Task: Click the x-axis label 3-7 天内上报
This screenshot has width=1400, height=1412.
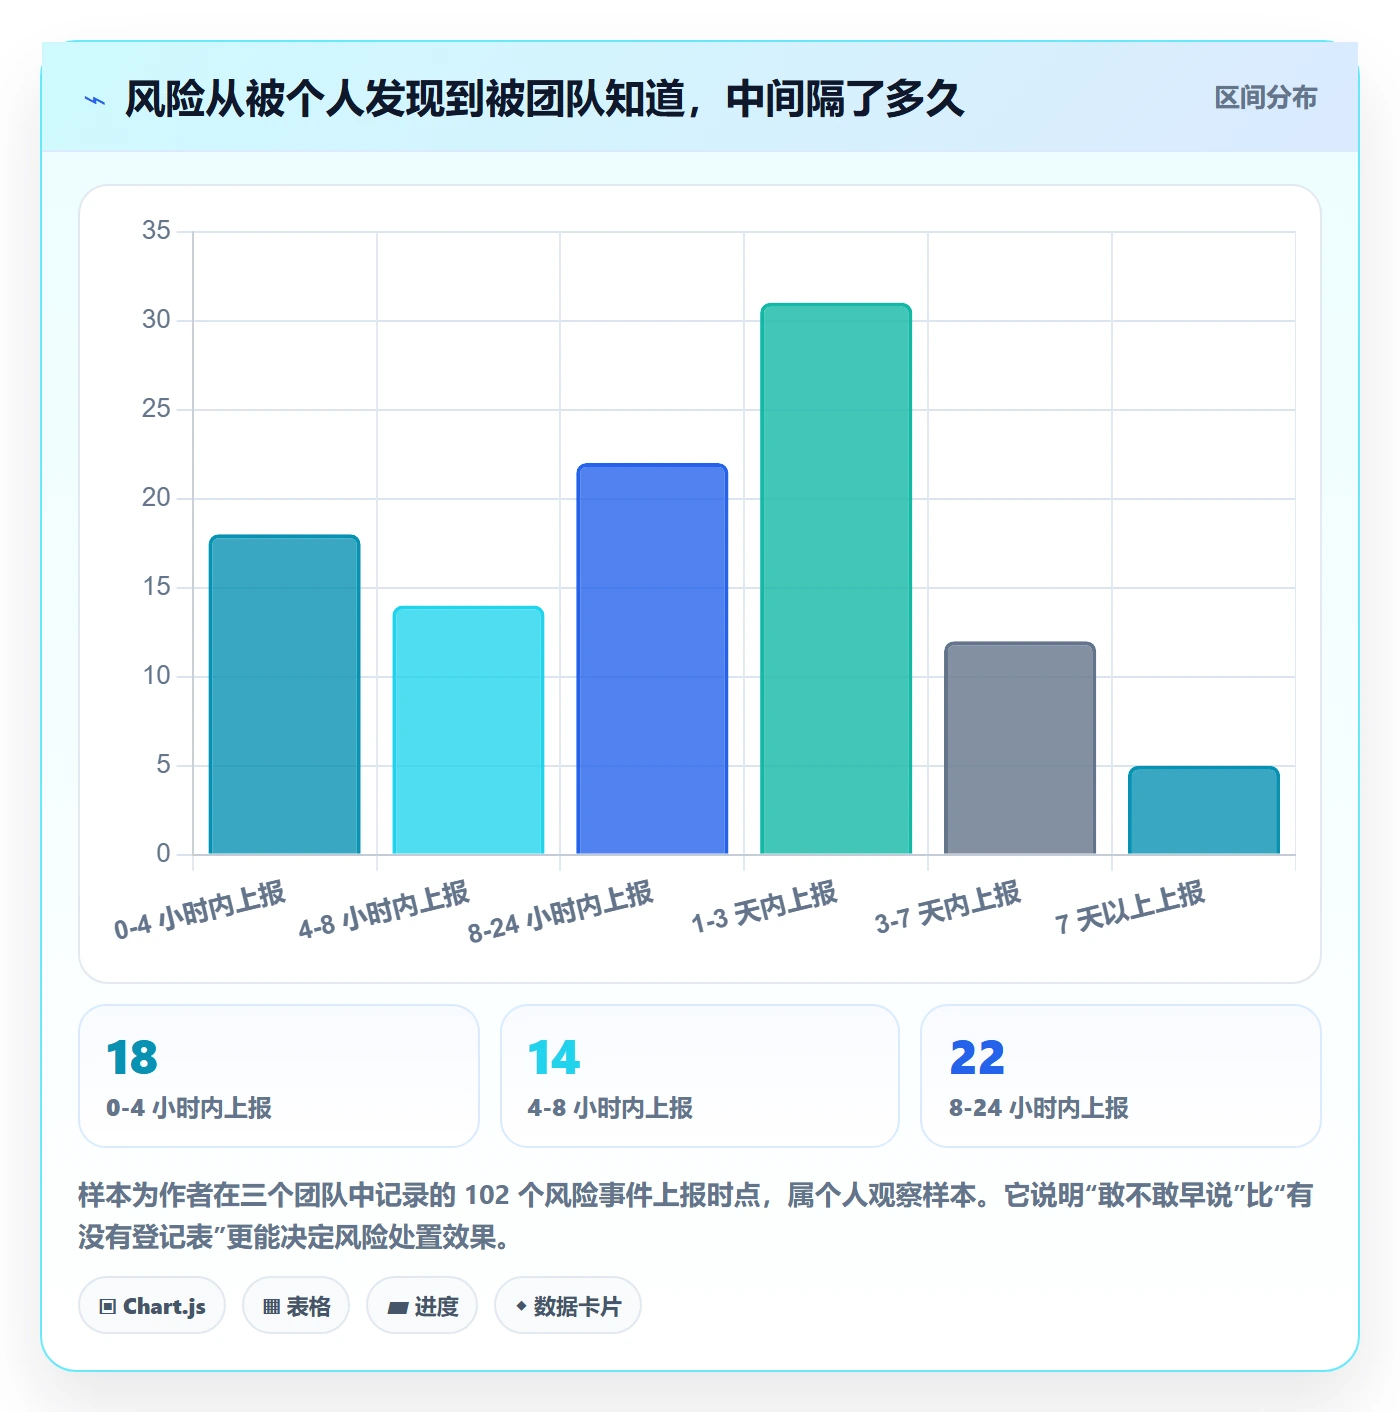Action: pos(948,907)
